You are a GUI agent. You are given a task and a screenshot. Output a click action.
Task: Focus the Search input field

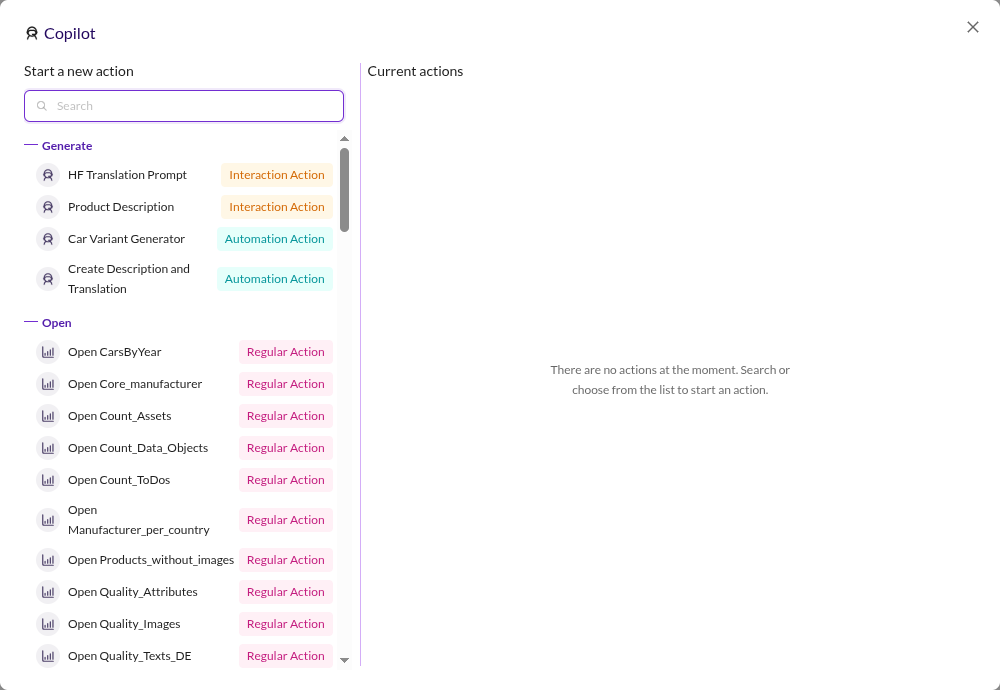184,106
